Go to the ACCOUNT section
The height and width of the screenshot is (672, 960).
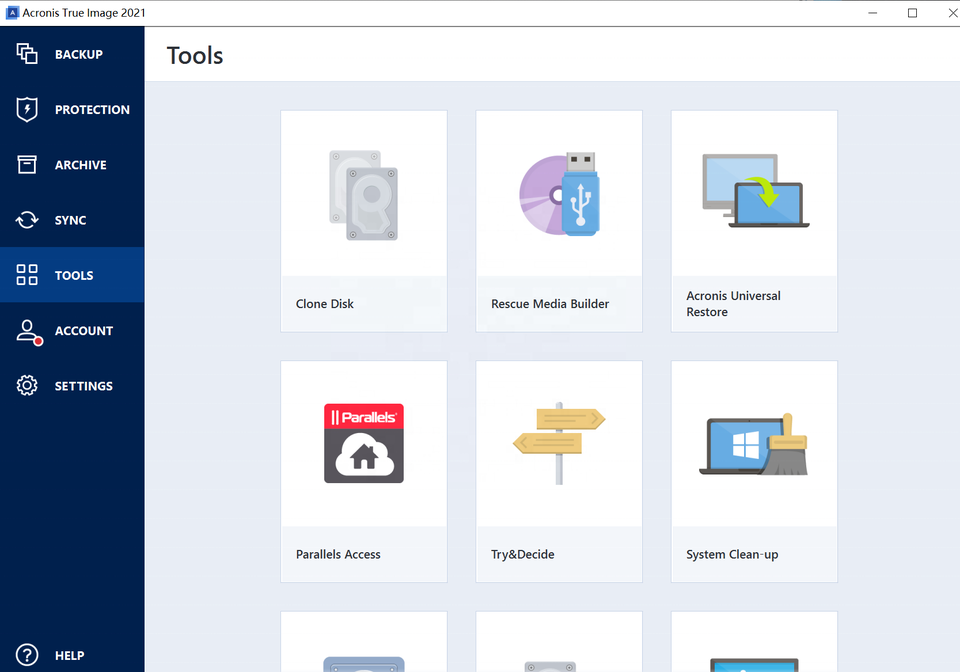83,331
